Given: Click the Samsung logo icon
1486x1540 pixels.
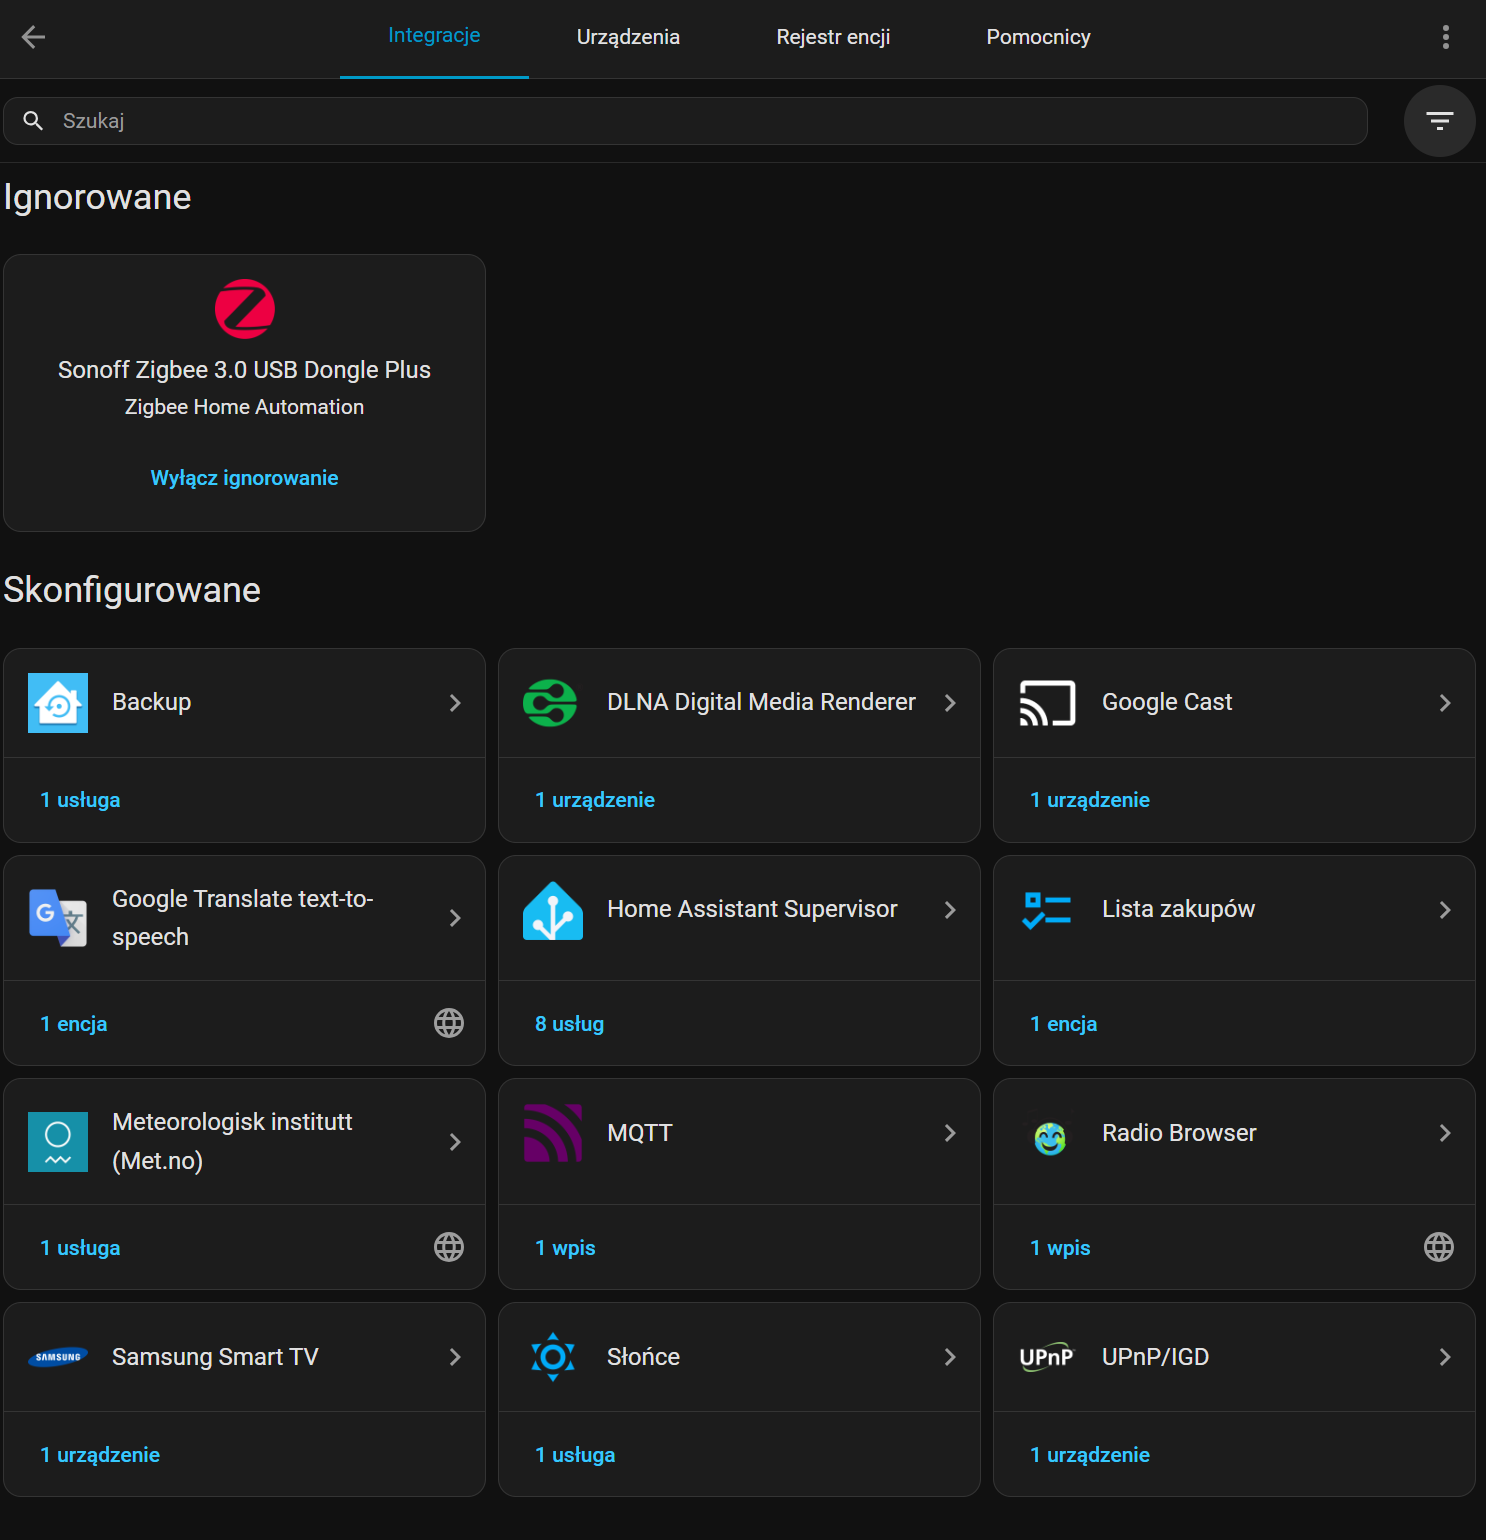Looking at the screenshot, I should point(58,1357).
